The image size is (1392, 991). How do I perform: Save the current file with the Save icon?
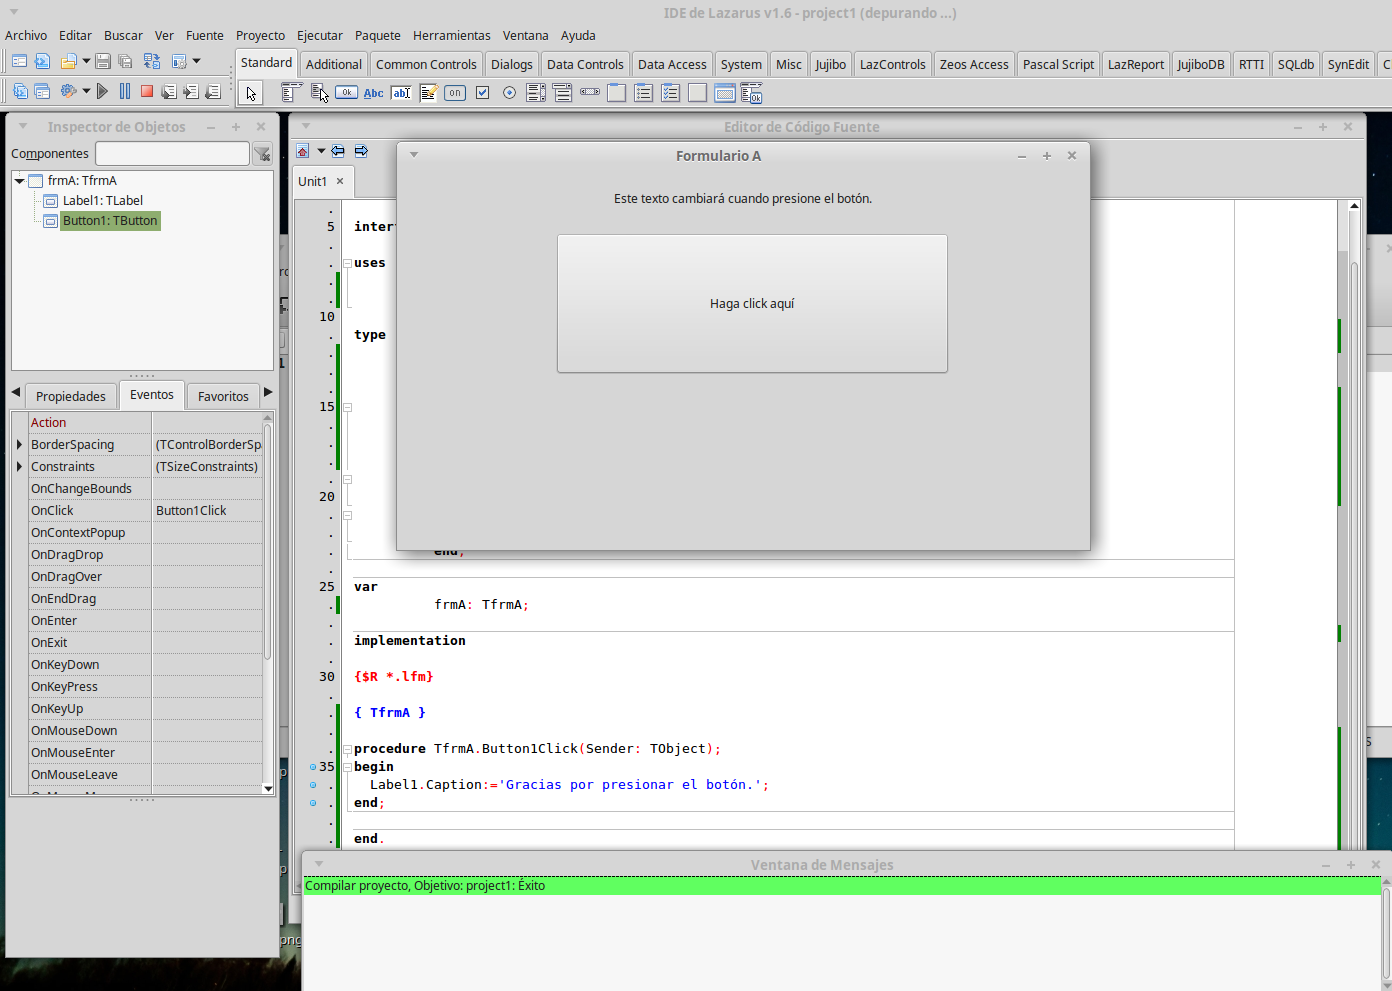point(102,61)
